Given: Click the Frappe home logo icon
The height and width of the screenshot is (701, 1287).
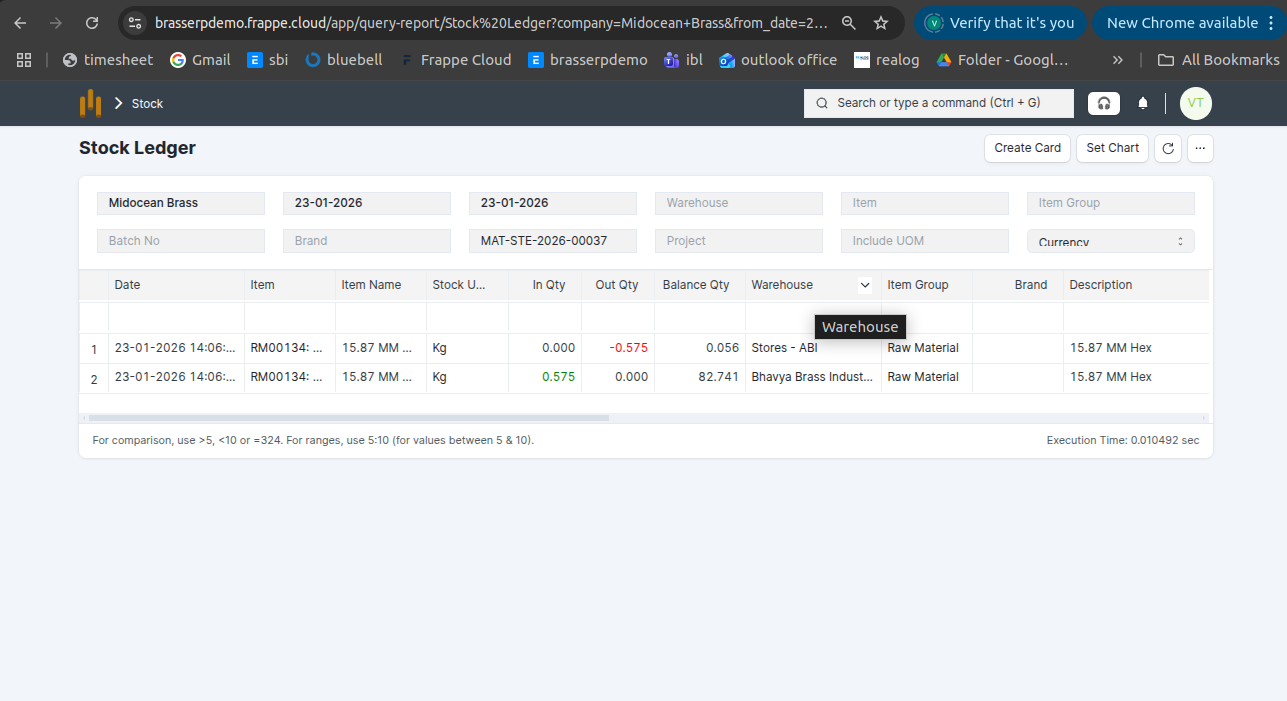Looking at the screenshot, I should point(91,103).
